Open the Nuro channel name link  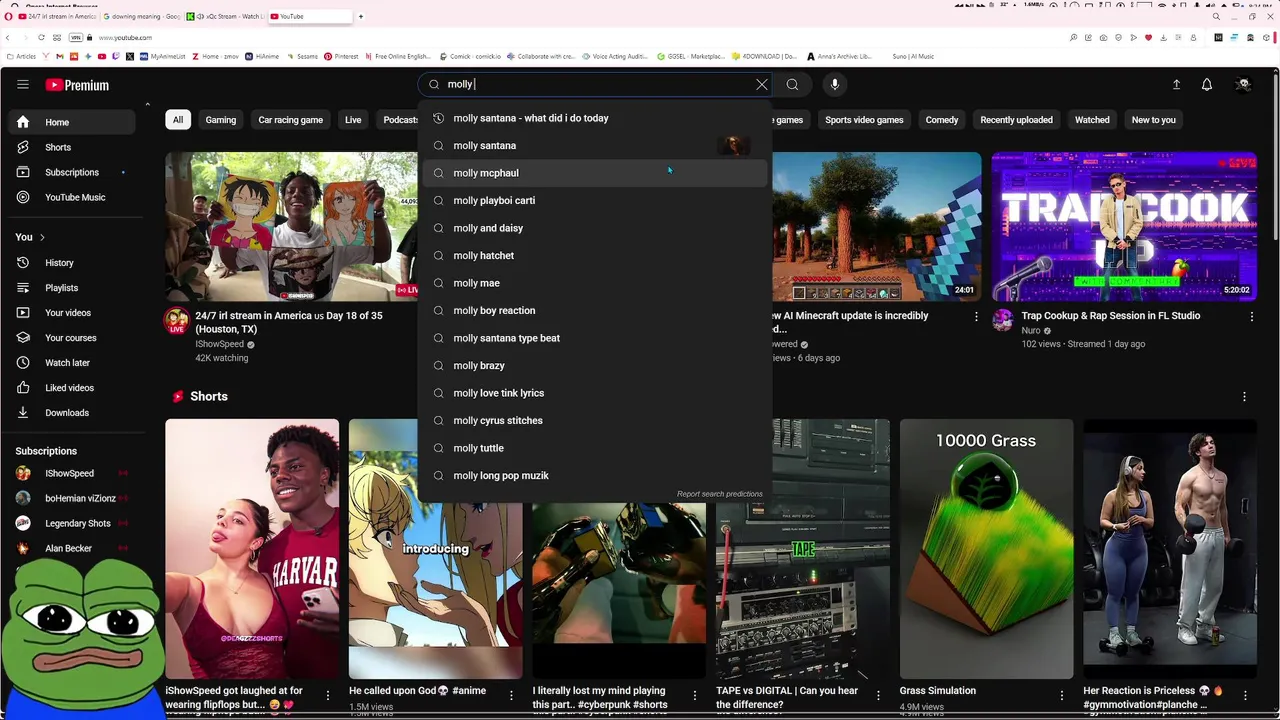pyautogui.click(x=1031, y=331)
